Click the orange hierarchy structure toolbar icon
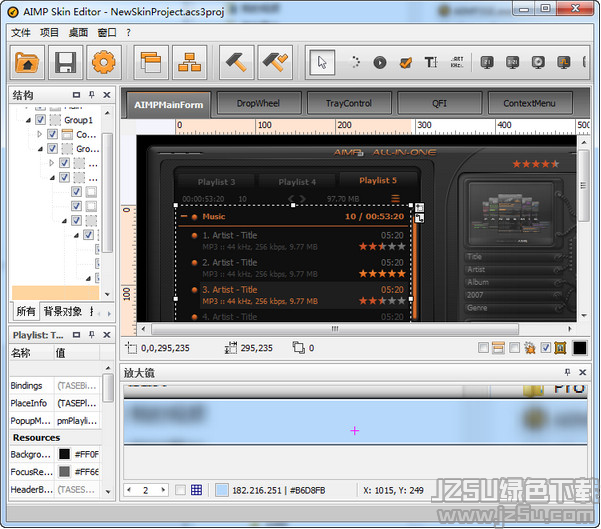This screenshot has height=529, width=601. tap(189, 62)
